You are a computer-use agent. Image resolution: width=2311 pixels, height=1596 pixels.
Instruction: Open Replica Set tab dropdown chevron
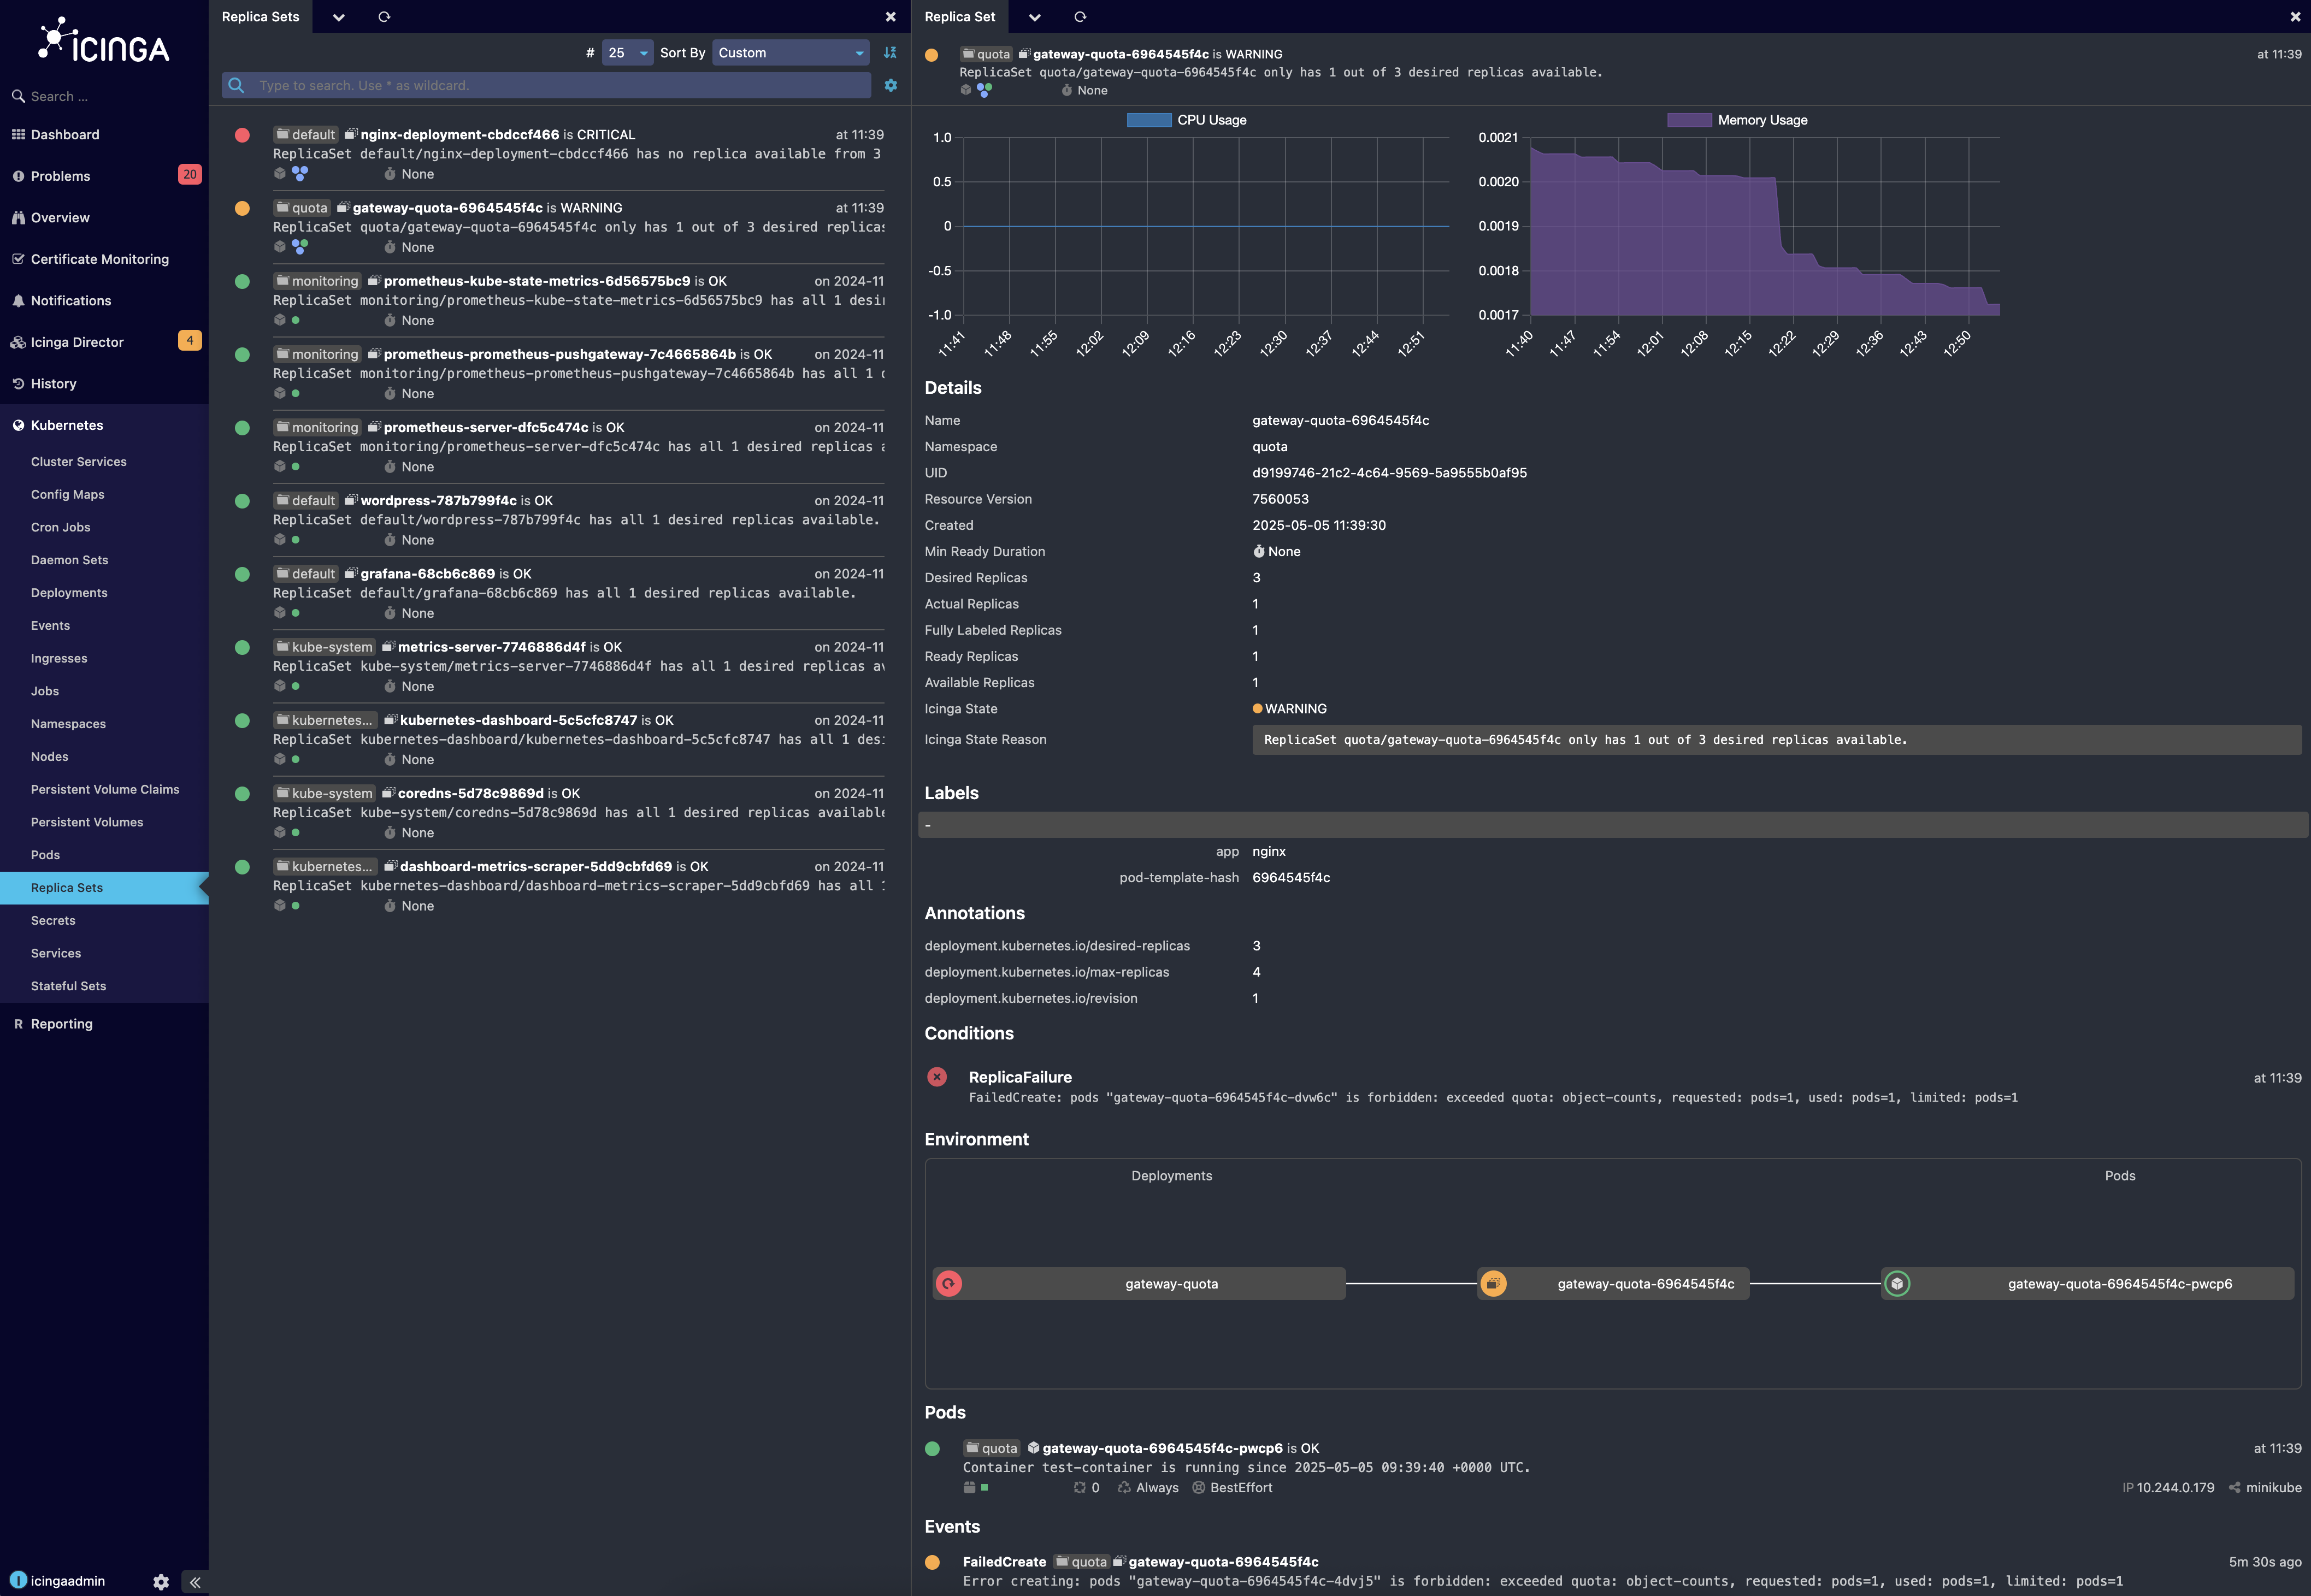click(x=1035, y=17)
